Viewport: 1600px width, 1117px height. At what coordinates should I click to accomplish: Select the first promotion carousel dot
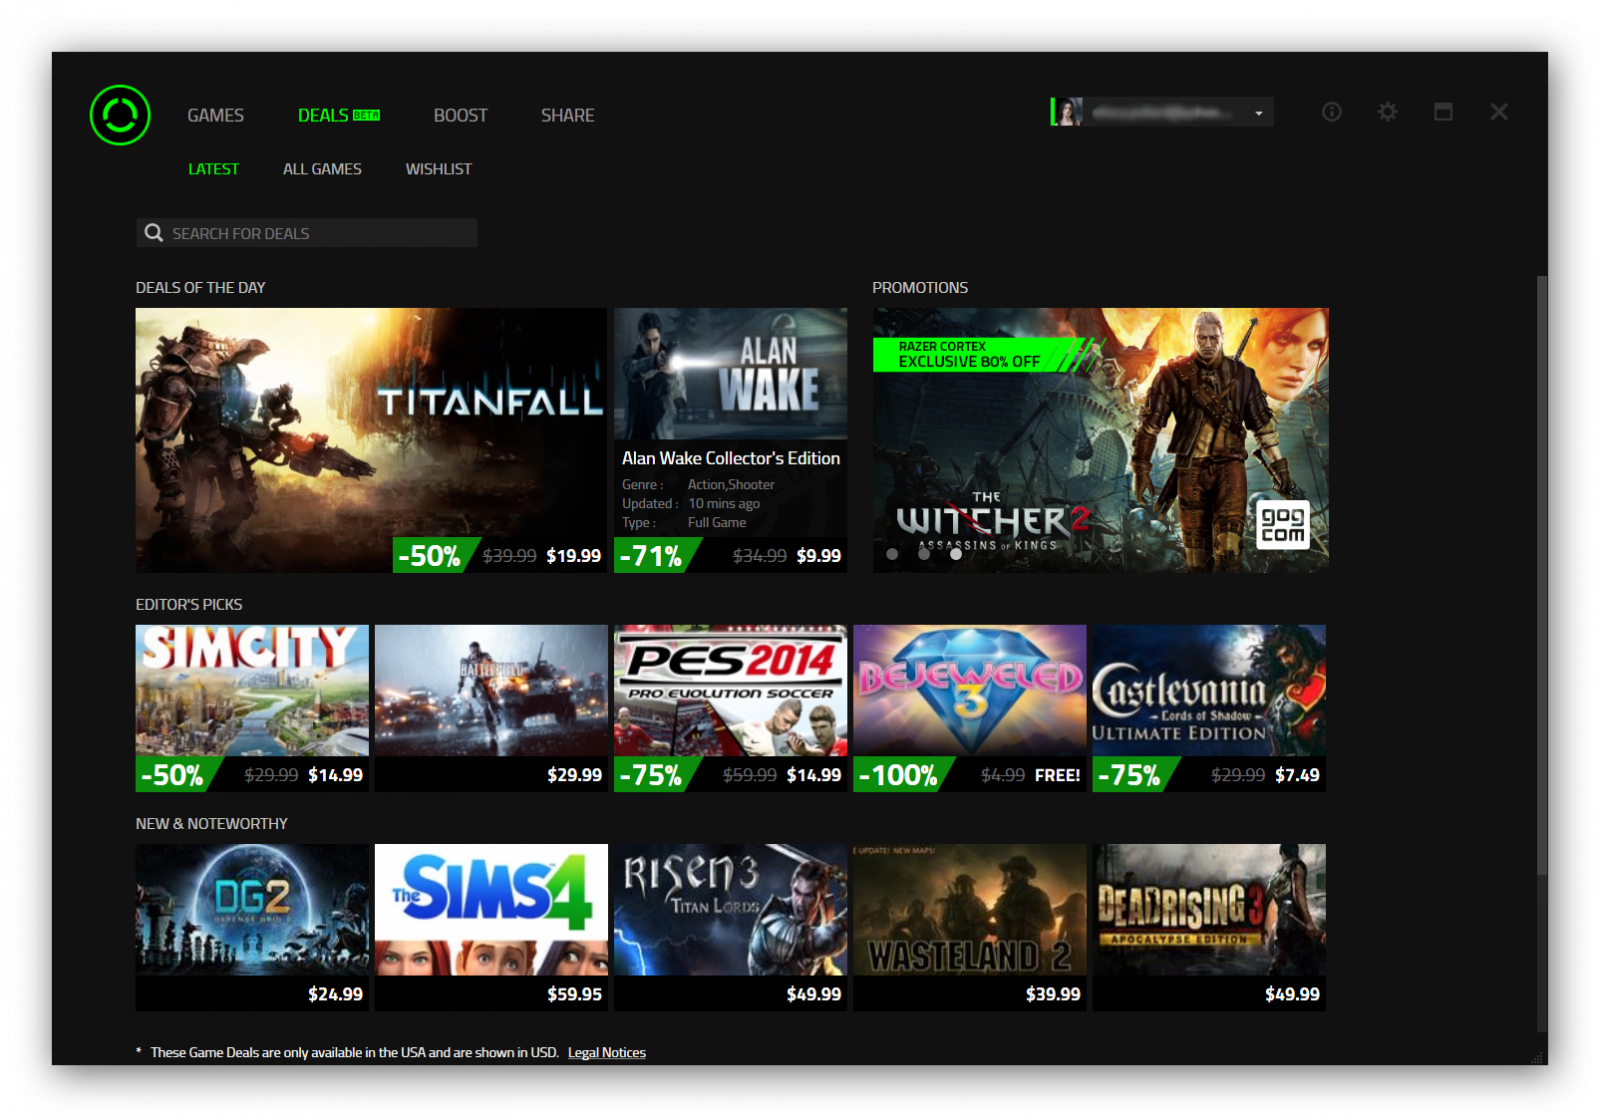point(892,554)
